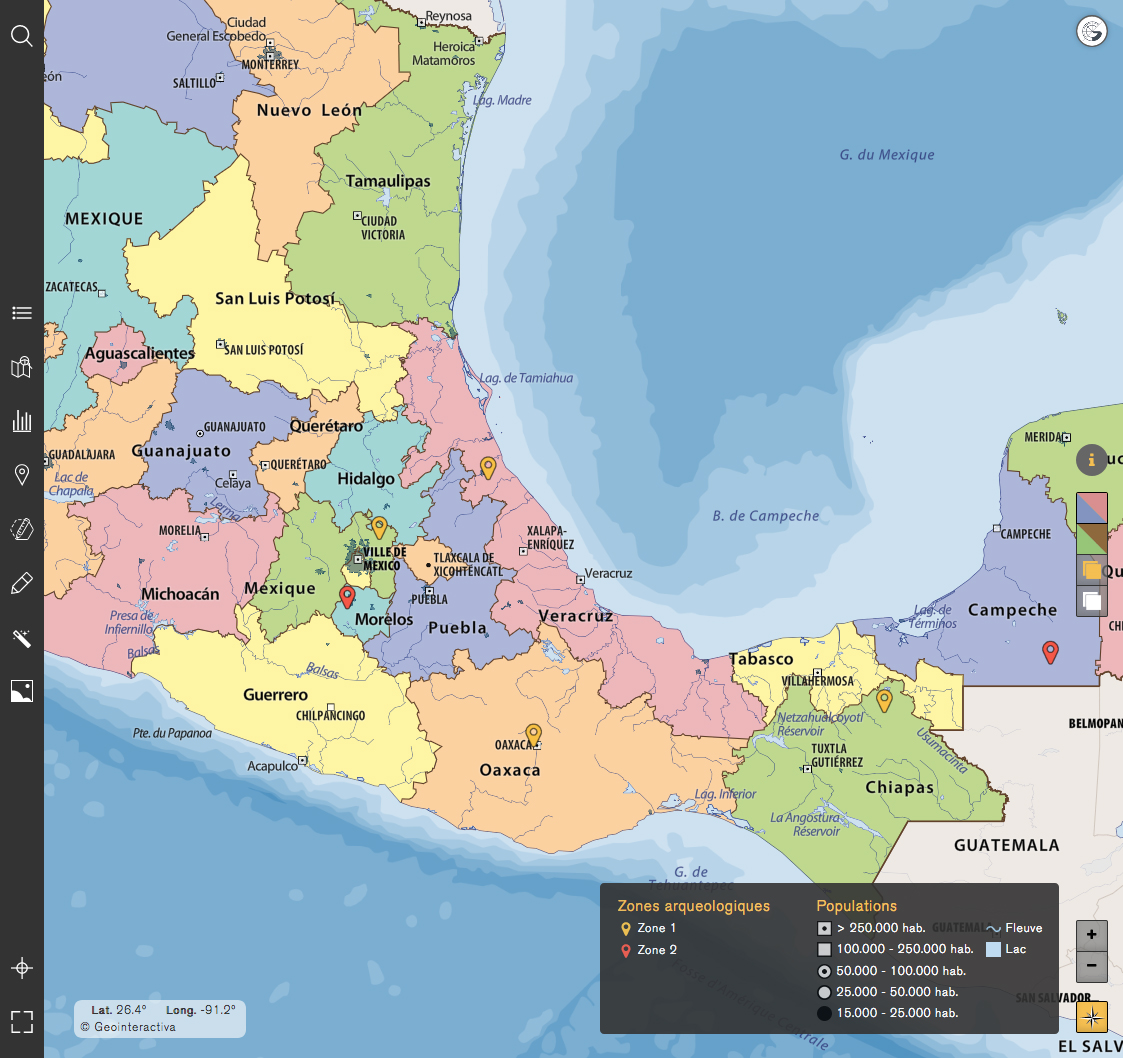
Task: Zoom out with the minus button
Action: coord(1091,967)
